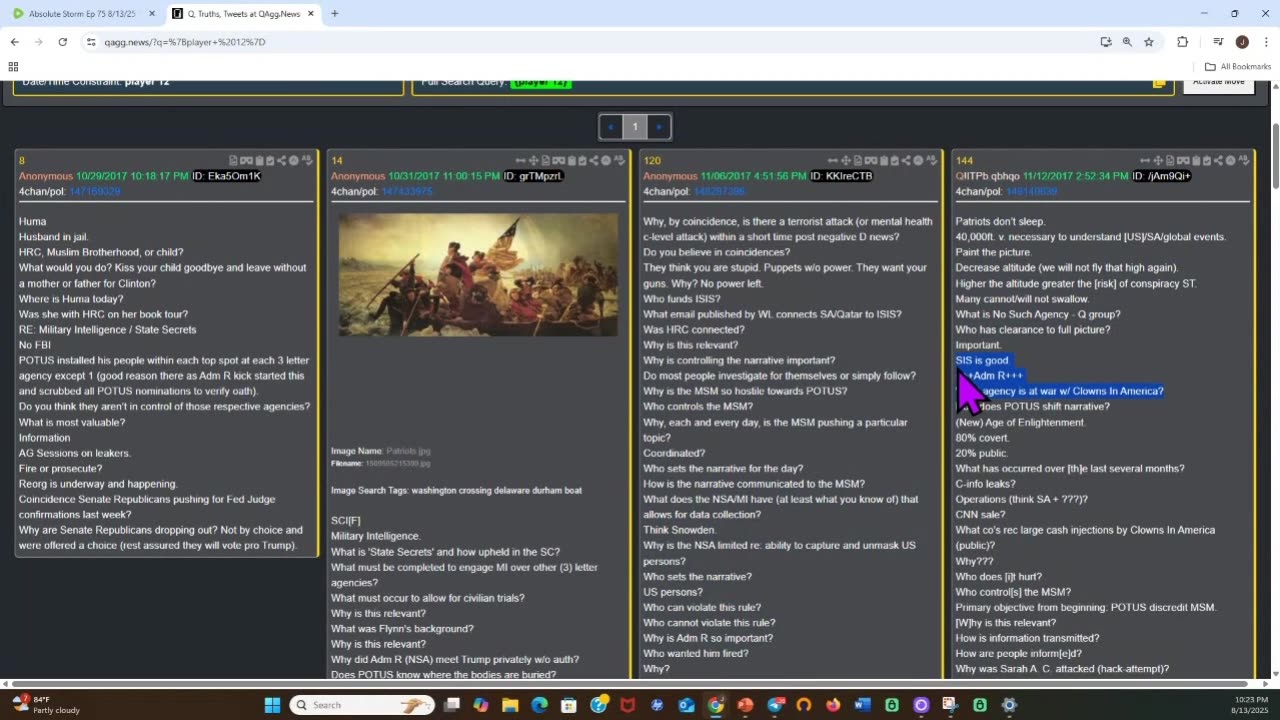Open Microsoft Word from the taskbar

click(x=862, y=705)
